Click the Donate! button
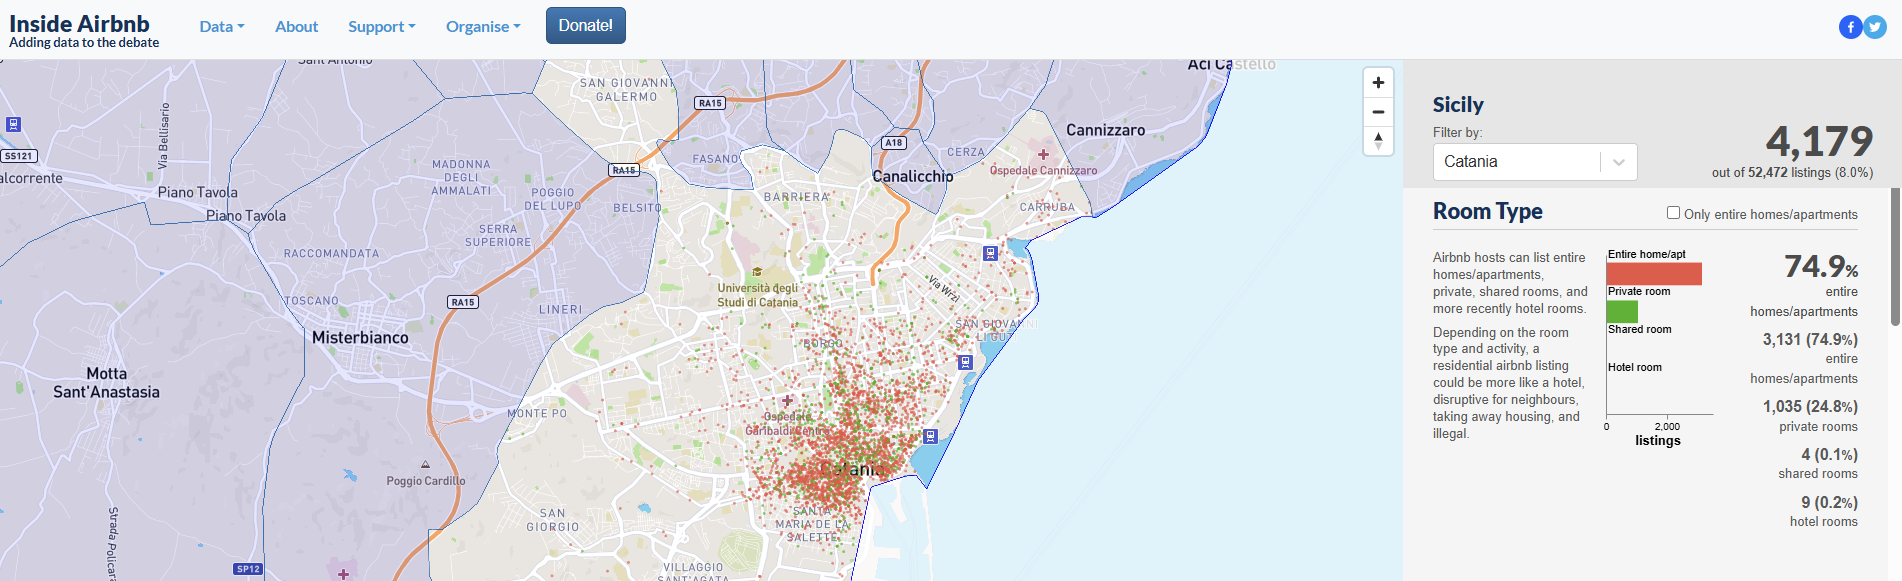Image resolution: width=1902 pixels, height=581 pixels. coord(586,26)
